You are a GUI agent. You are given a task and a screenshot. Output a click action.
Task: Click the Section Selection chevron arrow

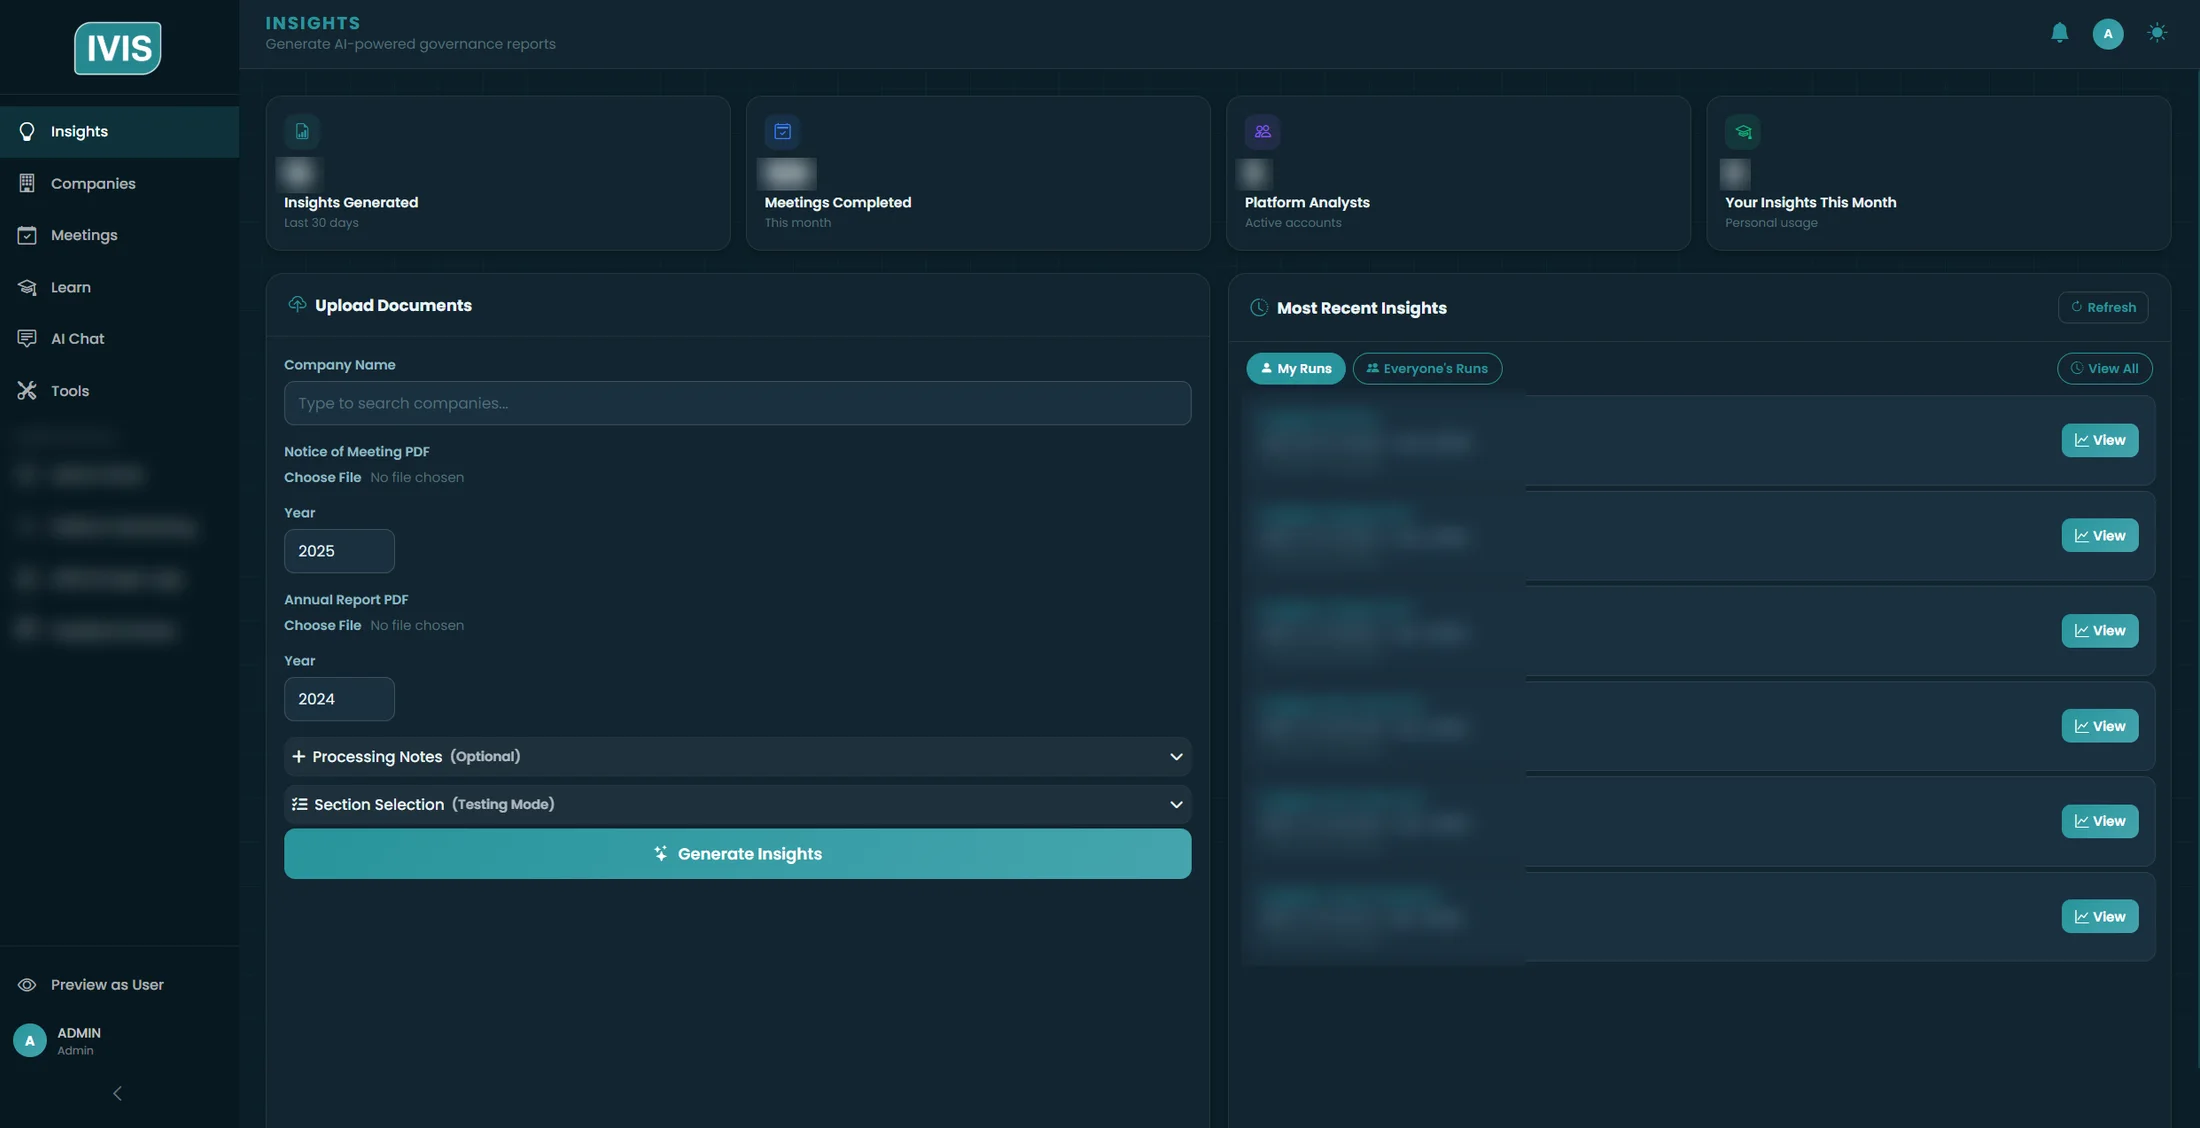pos(1176,805)
